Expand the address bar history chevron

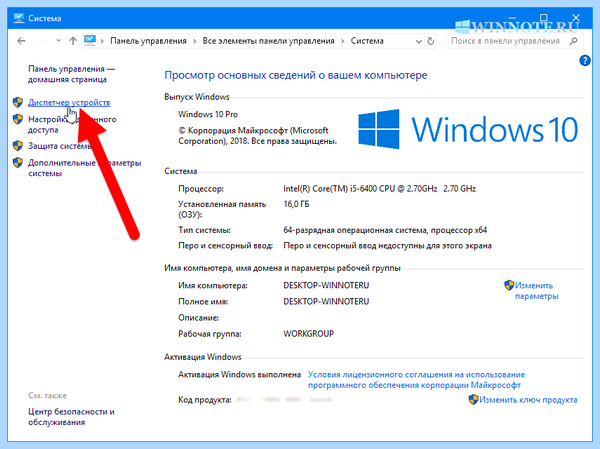[x=419, y=41]
